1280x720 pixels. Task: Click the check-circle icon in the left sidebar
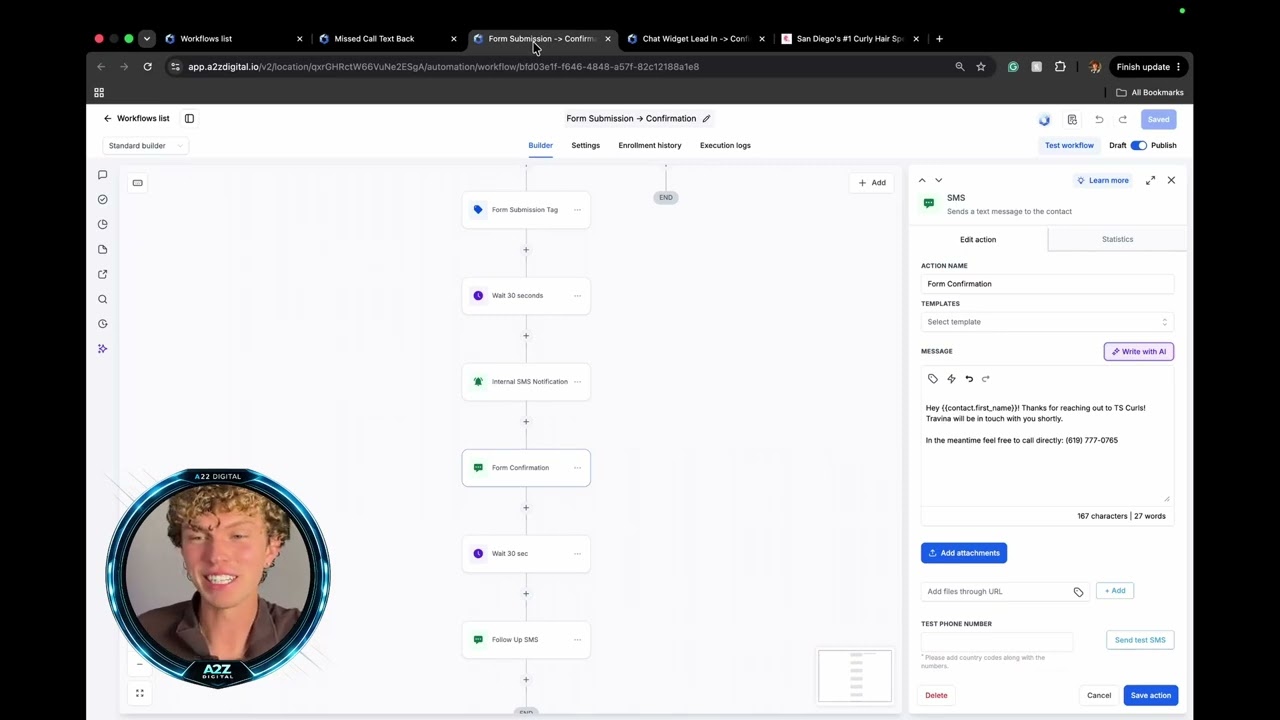coord(102,199)
